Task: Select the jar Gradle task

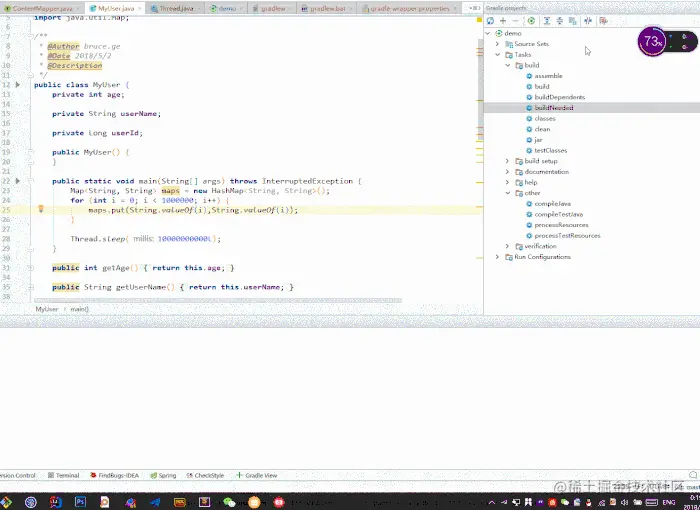Action: (x=534, y=140)
